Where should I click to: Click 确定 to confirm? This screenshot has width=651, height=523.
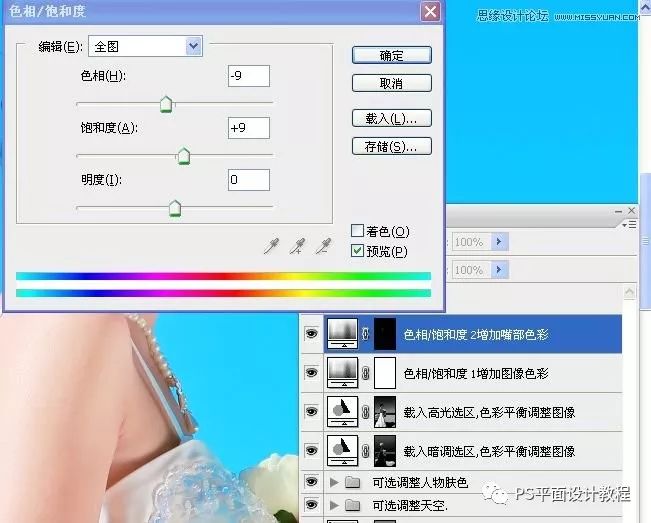[392, 55]
